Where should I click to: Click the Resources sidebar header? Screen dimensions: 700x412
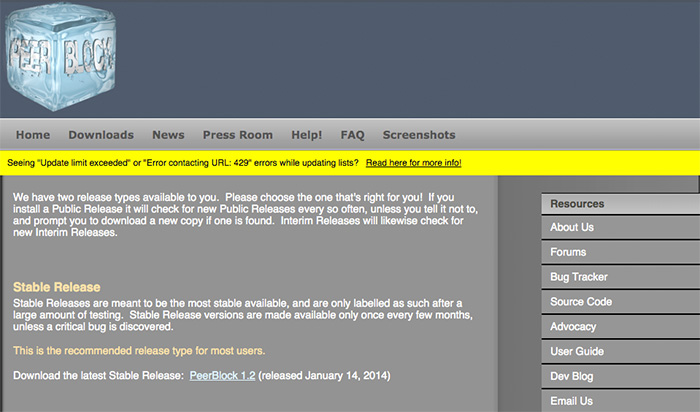click(621, 204)
